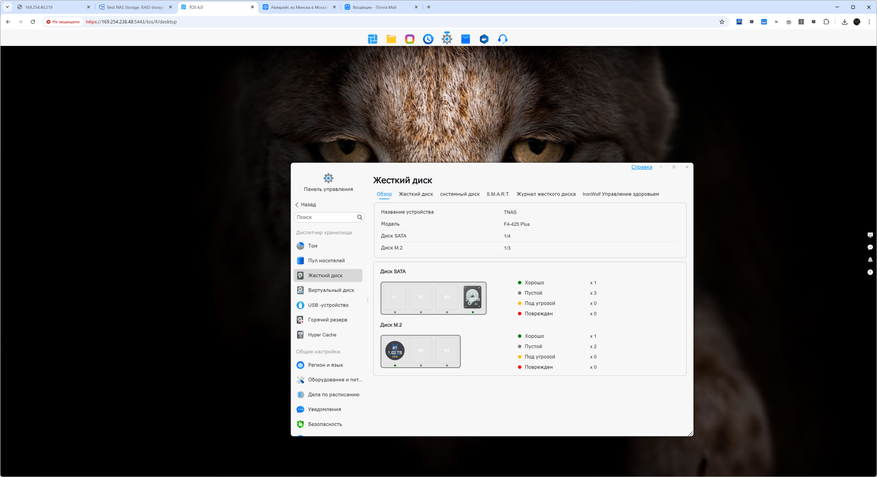Switch to Best NAS Storage browser tab
The height and width of the screenshot is (477, 877).
135,7
